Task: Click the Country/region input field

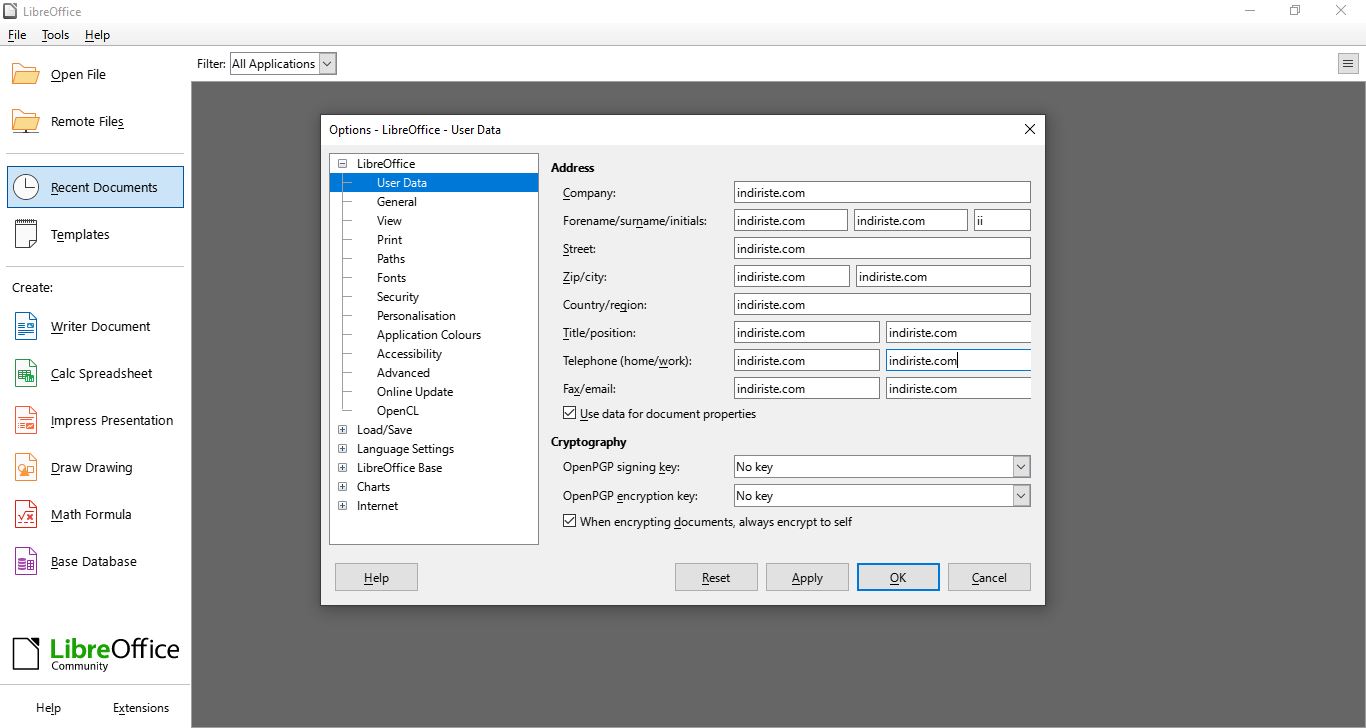Action: [882, 304]
